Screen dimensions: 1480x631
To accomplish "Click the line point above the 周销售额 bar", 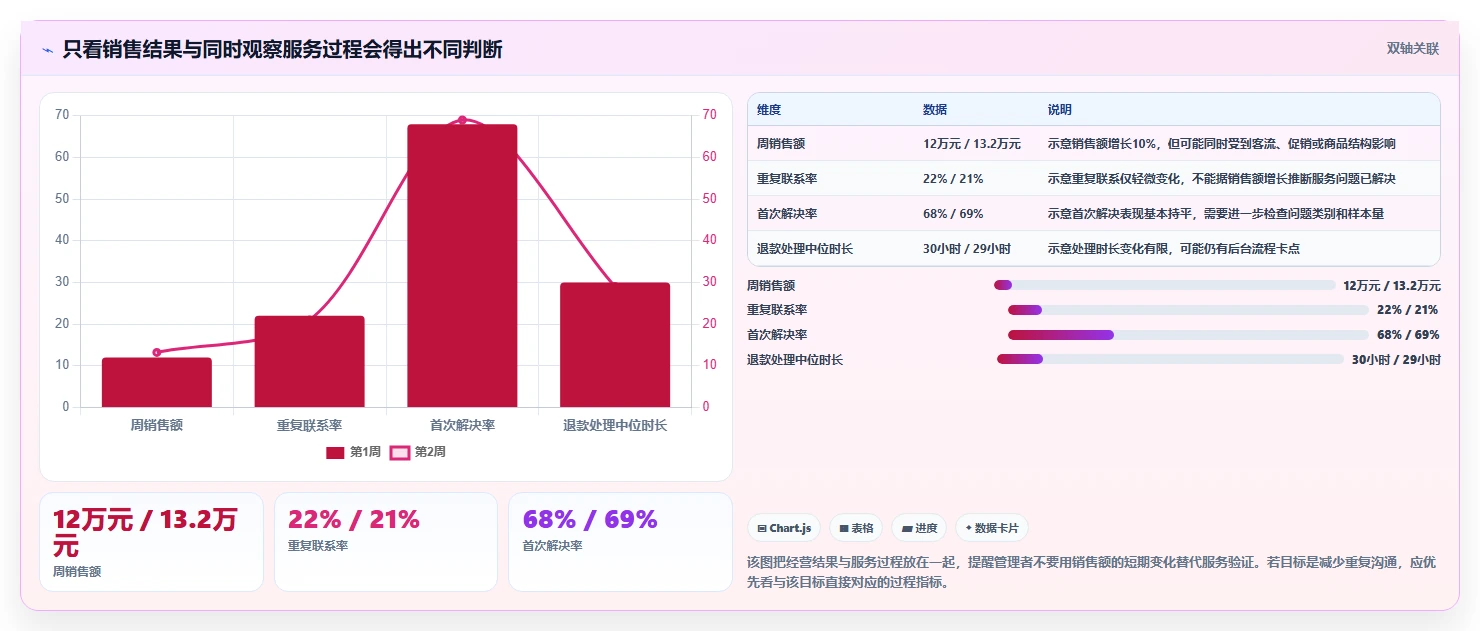I will [157, 352].
